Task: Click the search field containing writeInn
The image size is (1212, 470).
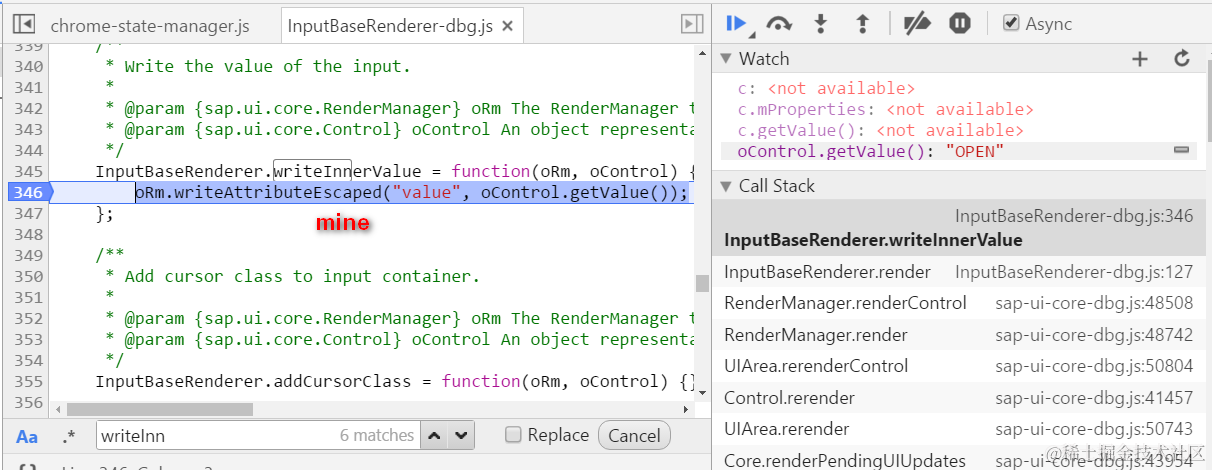Action: pos(257,436)
